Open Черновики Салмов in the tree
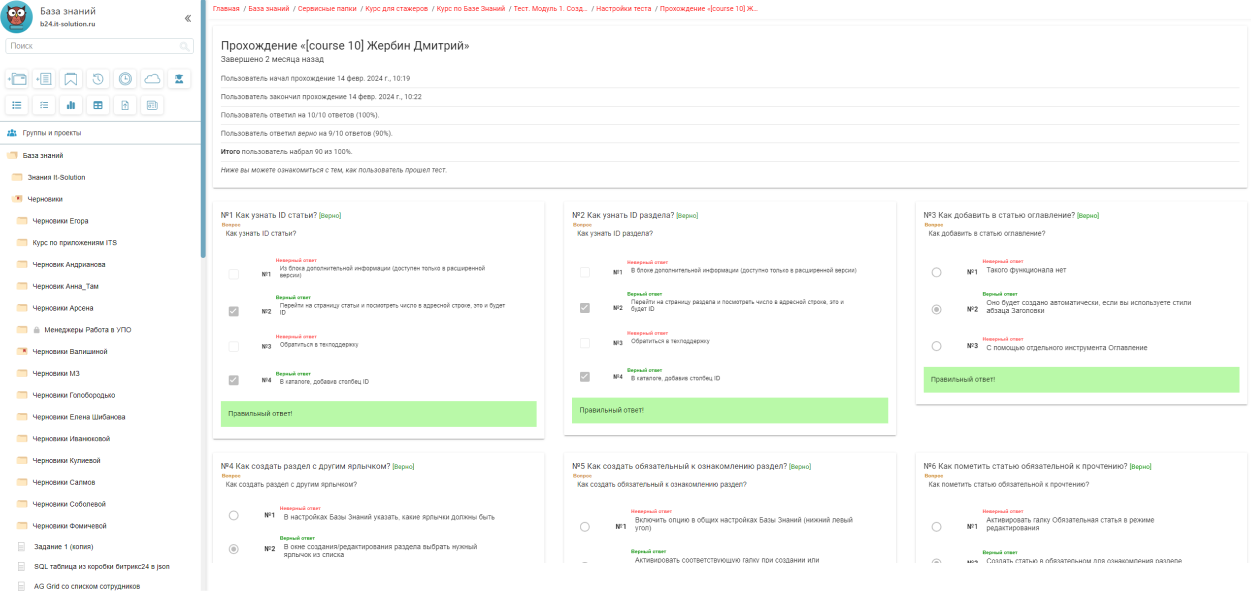Image resolution: width=1251 pixels, height=597 pixels. point(65,482)
